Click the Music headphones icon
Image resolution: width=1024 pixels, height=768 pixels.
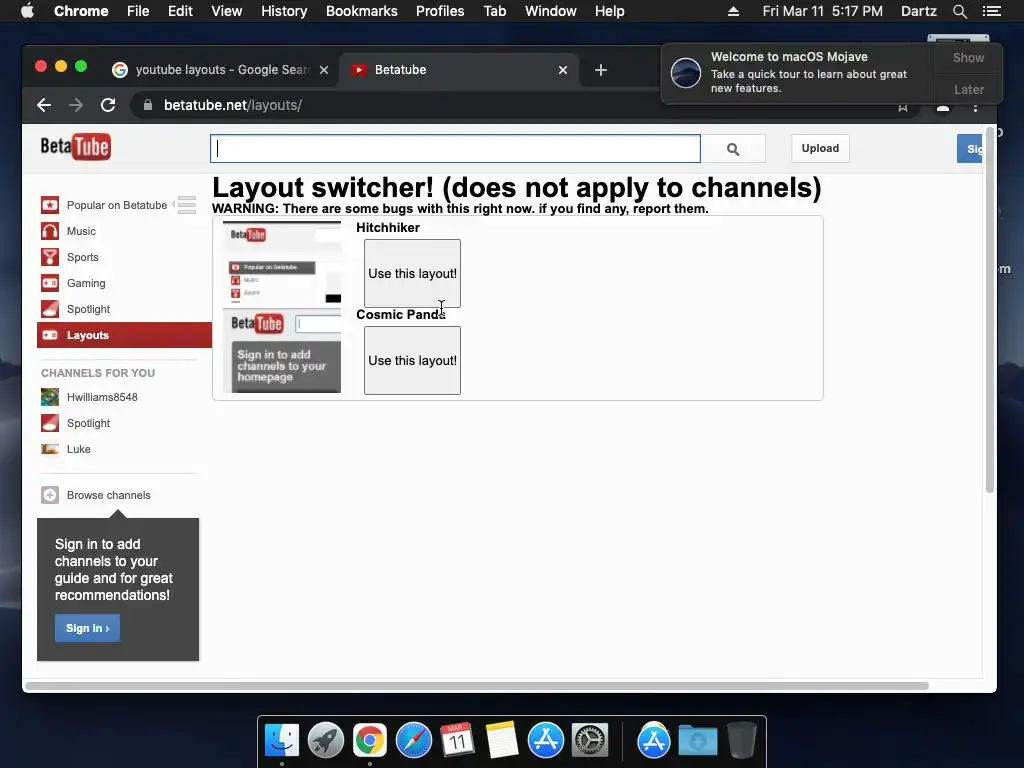50,231
